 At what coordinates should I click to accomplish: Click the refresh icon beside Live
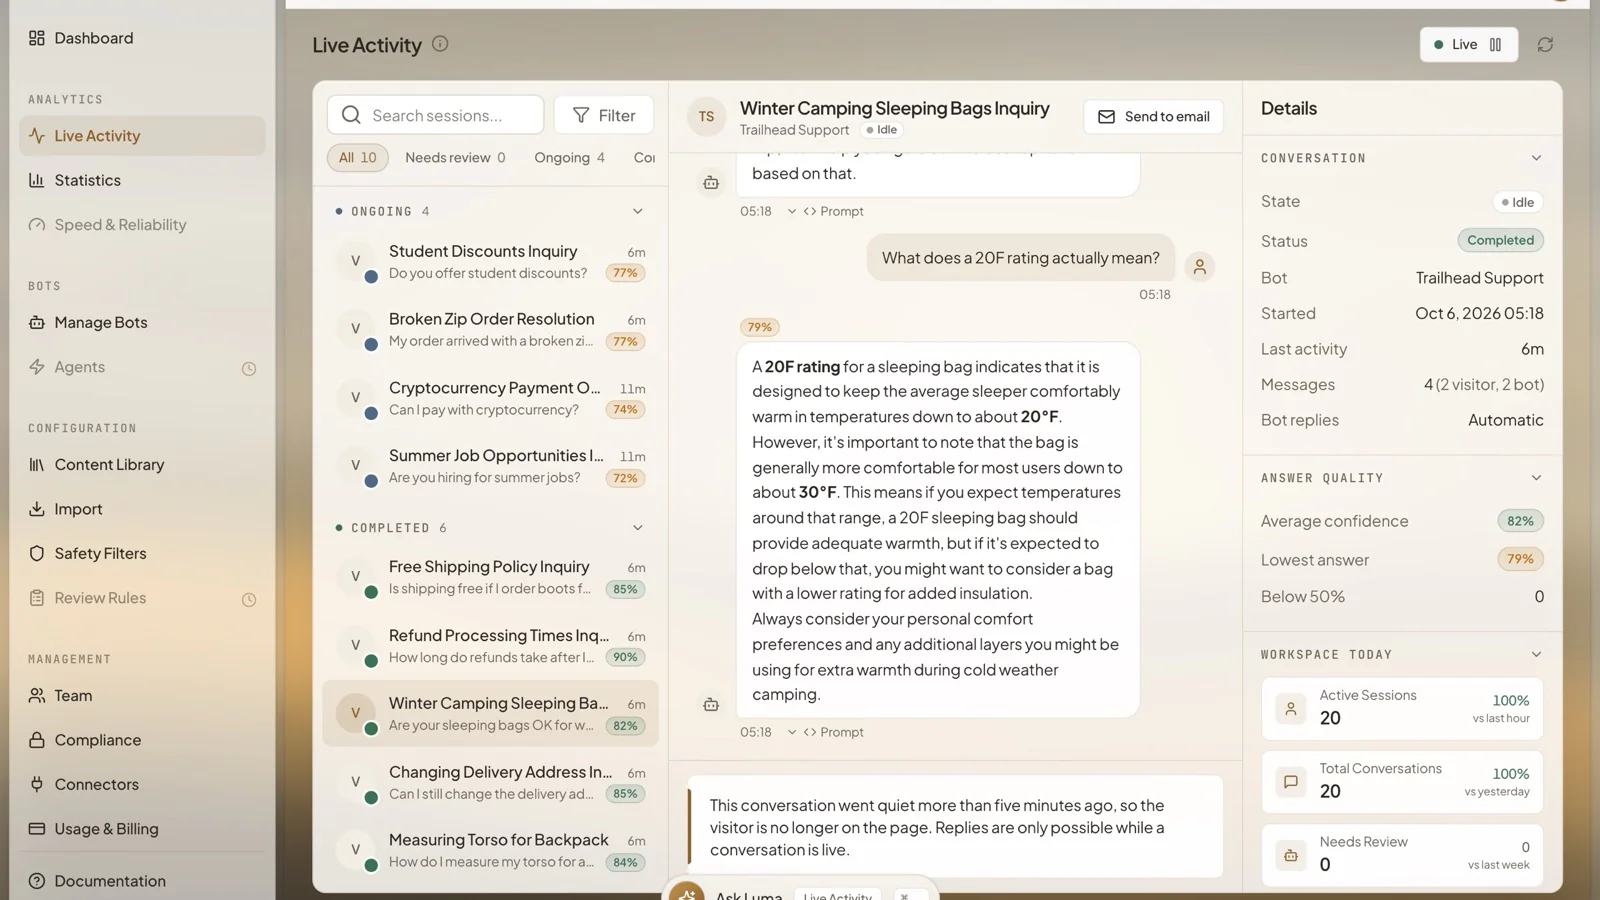click(x=1545, y=45)
